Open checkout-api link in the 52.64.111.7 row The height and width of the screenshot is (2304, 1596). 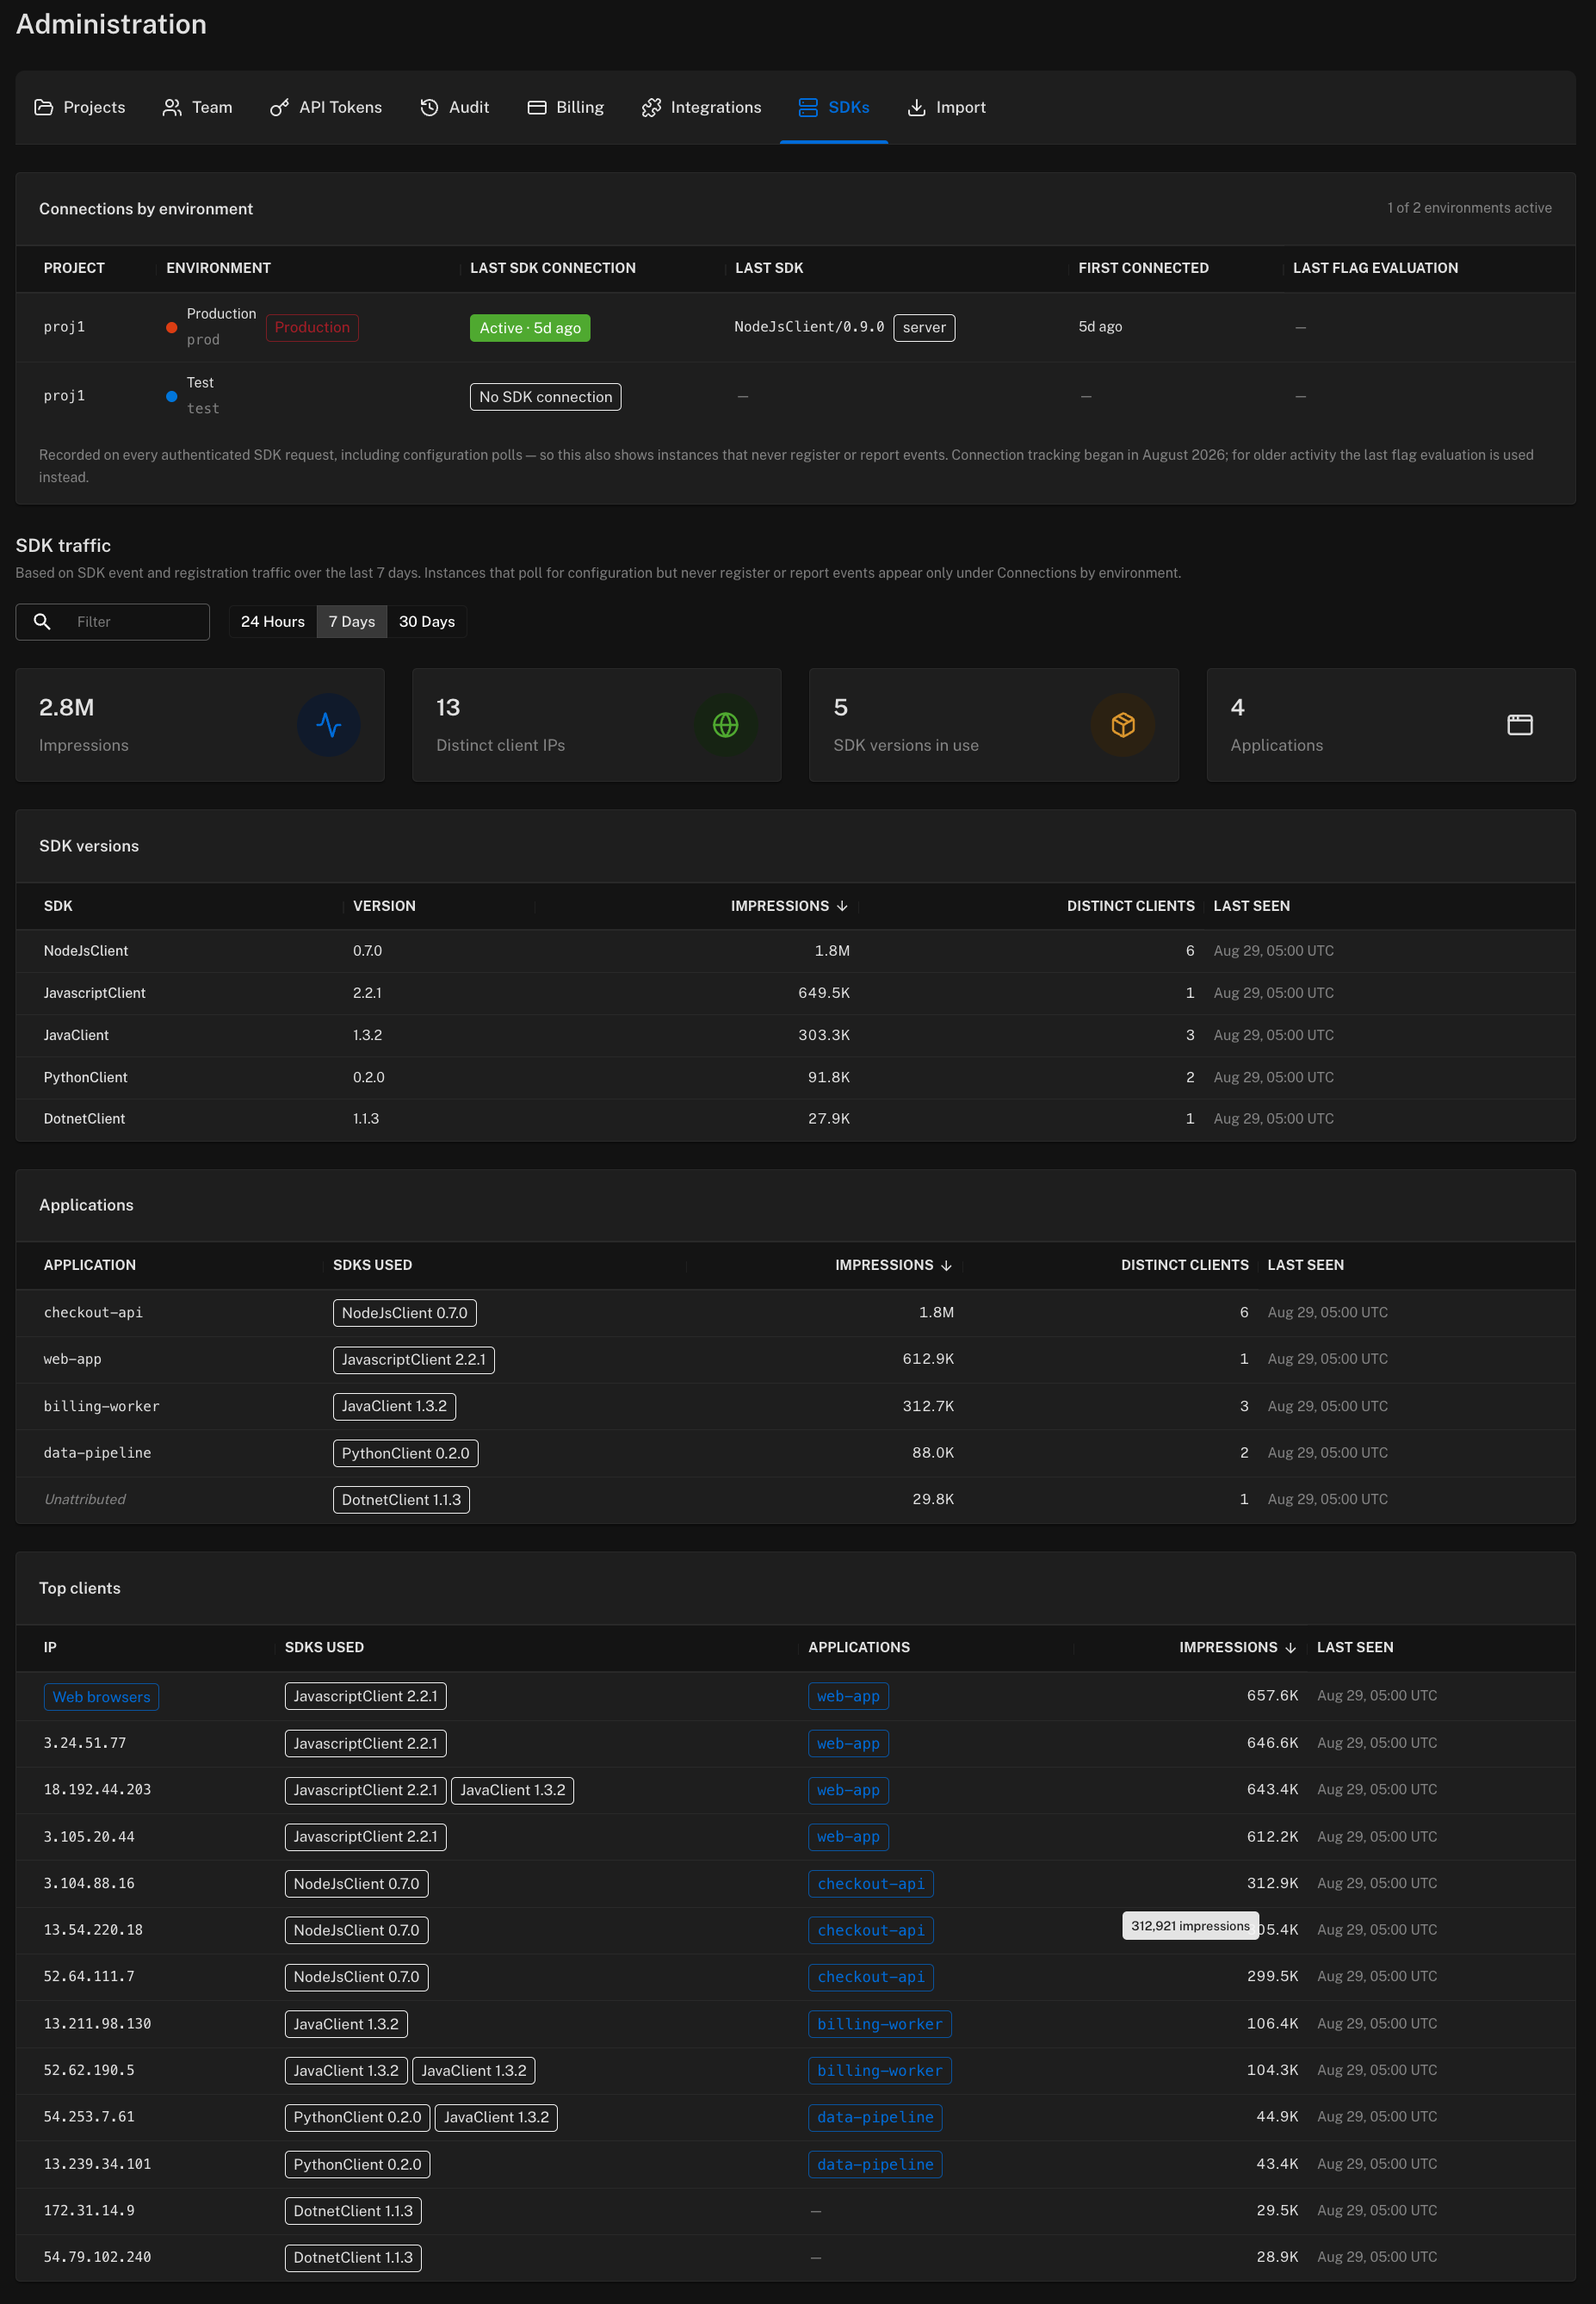point(871,1976)
